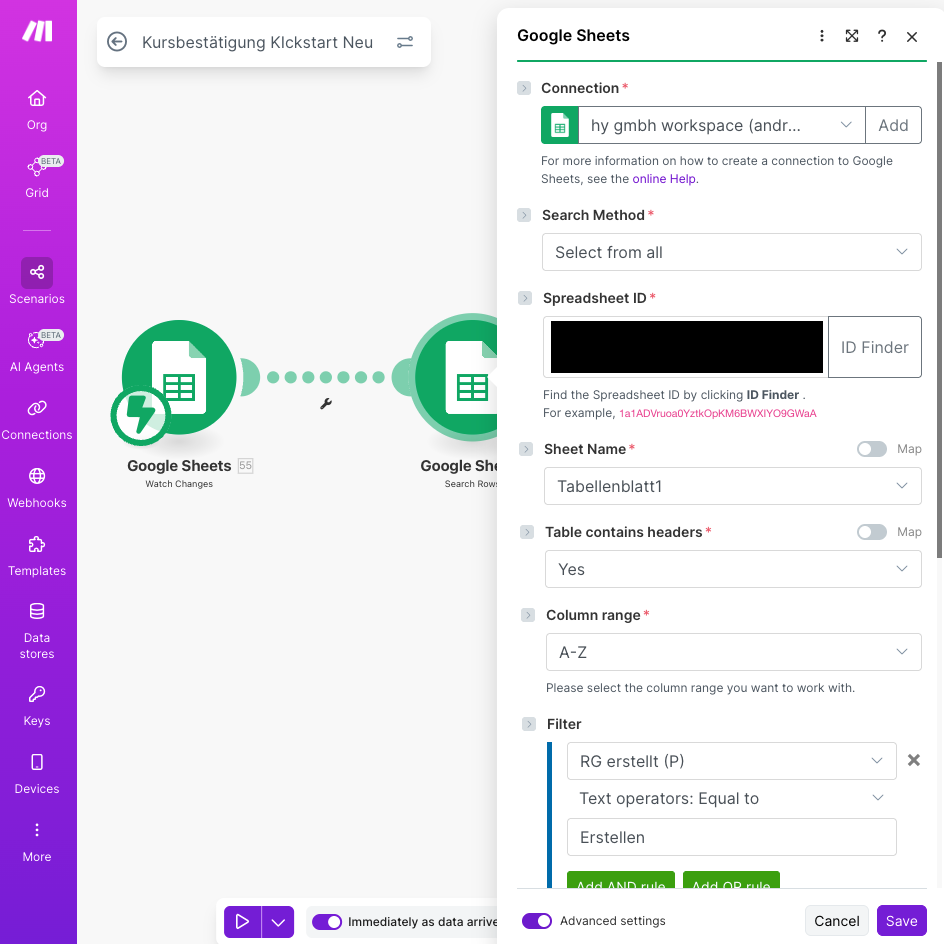Expand the Column range info chevron
944x944 pixels.
(528, 615)
